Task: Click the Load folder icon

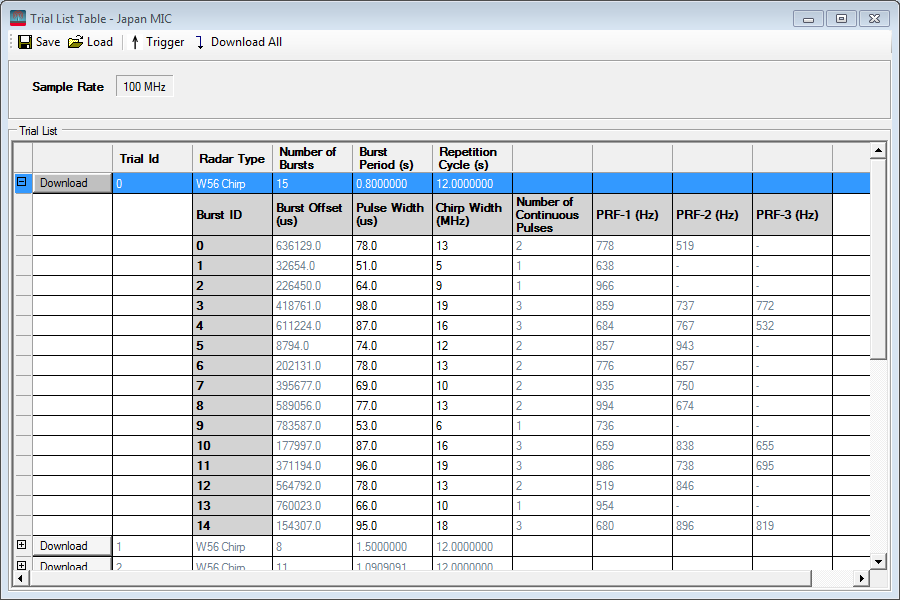Action: click(x=75, y=42)
